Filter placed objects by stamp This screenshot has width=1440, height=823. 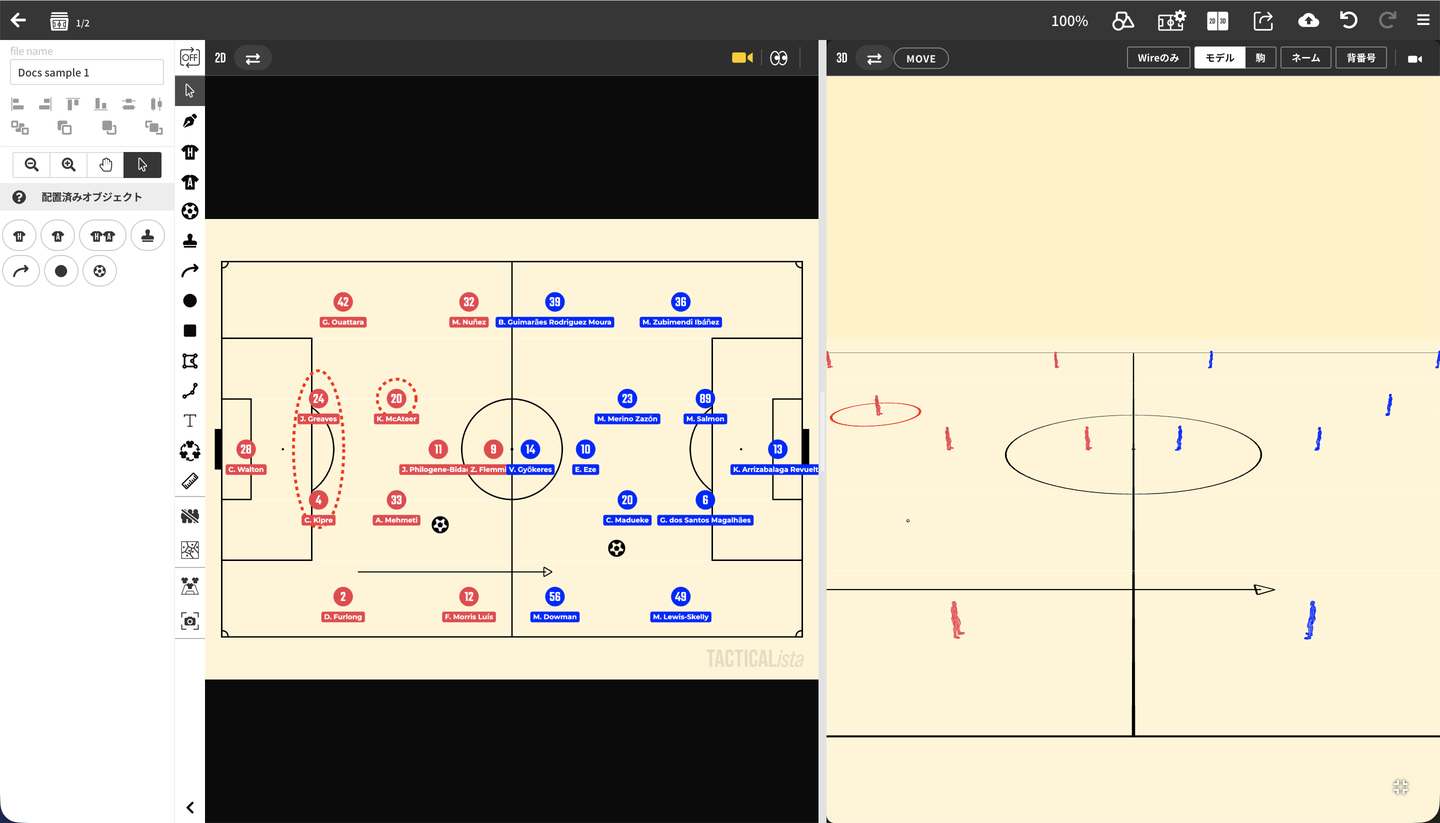tap(147, 236)
